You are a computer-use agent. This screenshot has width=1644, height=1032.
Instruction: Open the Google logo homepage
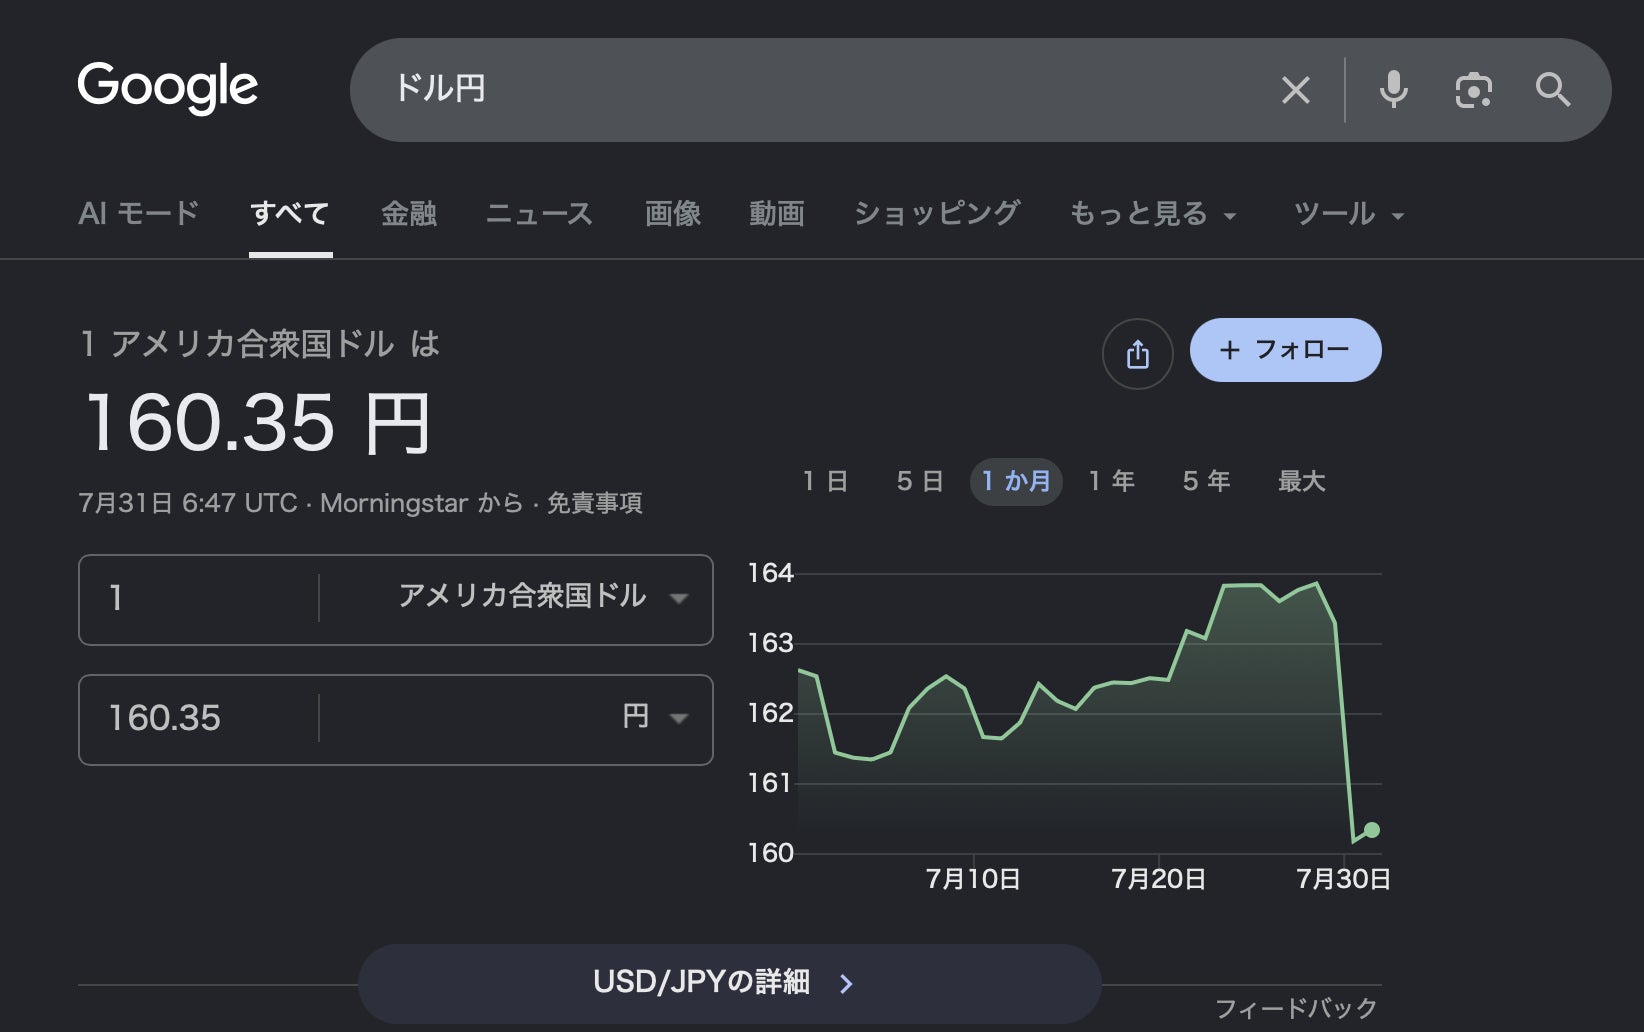point(168,87)
